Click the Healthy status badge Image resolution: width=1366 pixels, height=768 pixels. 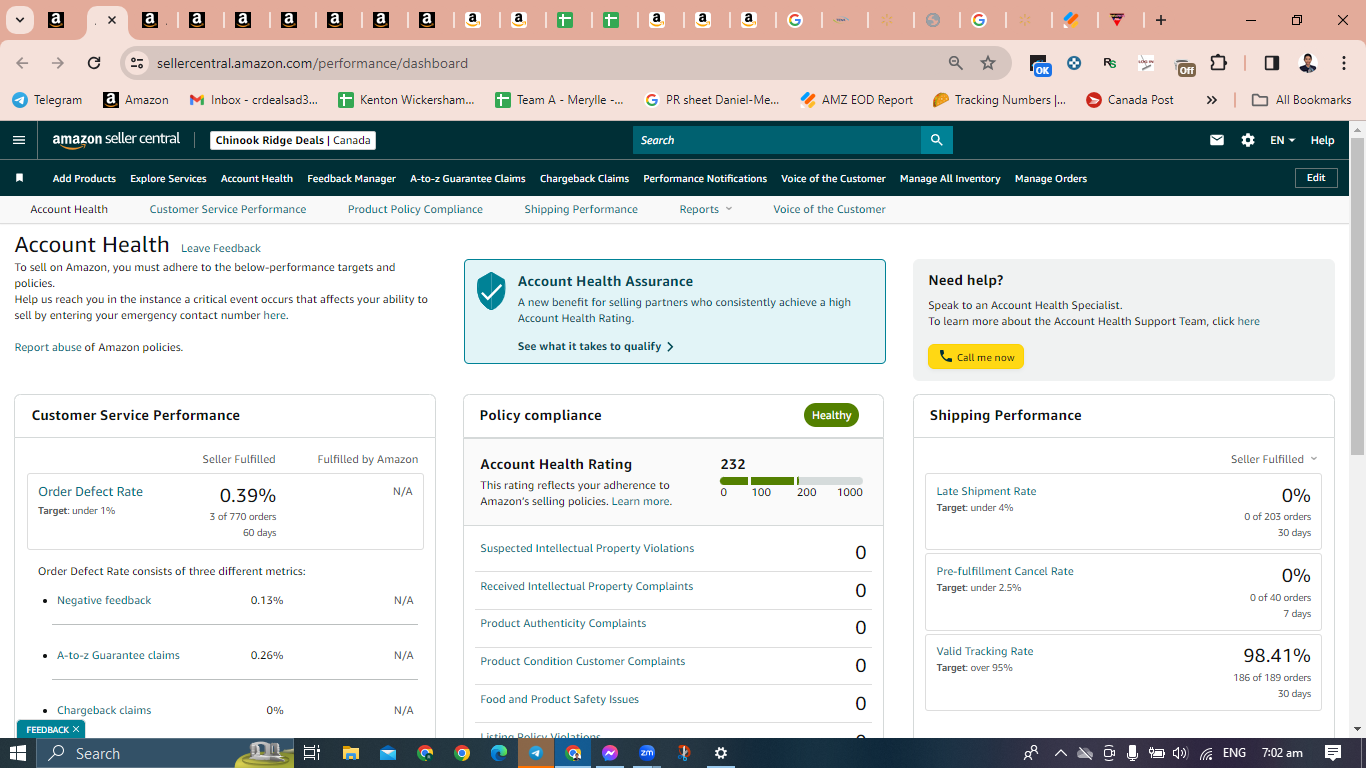(x=831, y=415)
